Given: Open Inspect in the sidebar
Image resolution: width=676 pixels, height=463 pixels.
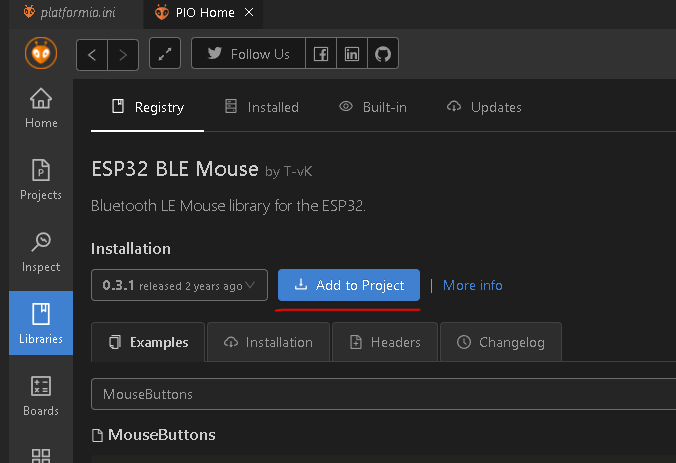Looking at the screenshot, I should pyautogui.click(x=41, y=252).
